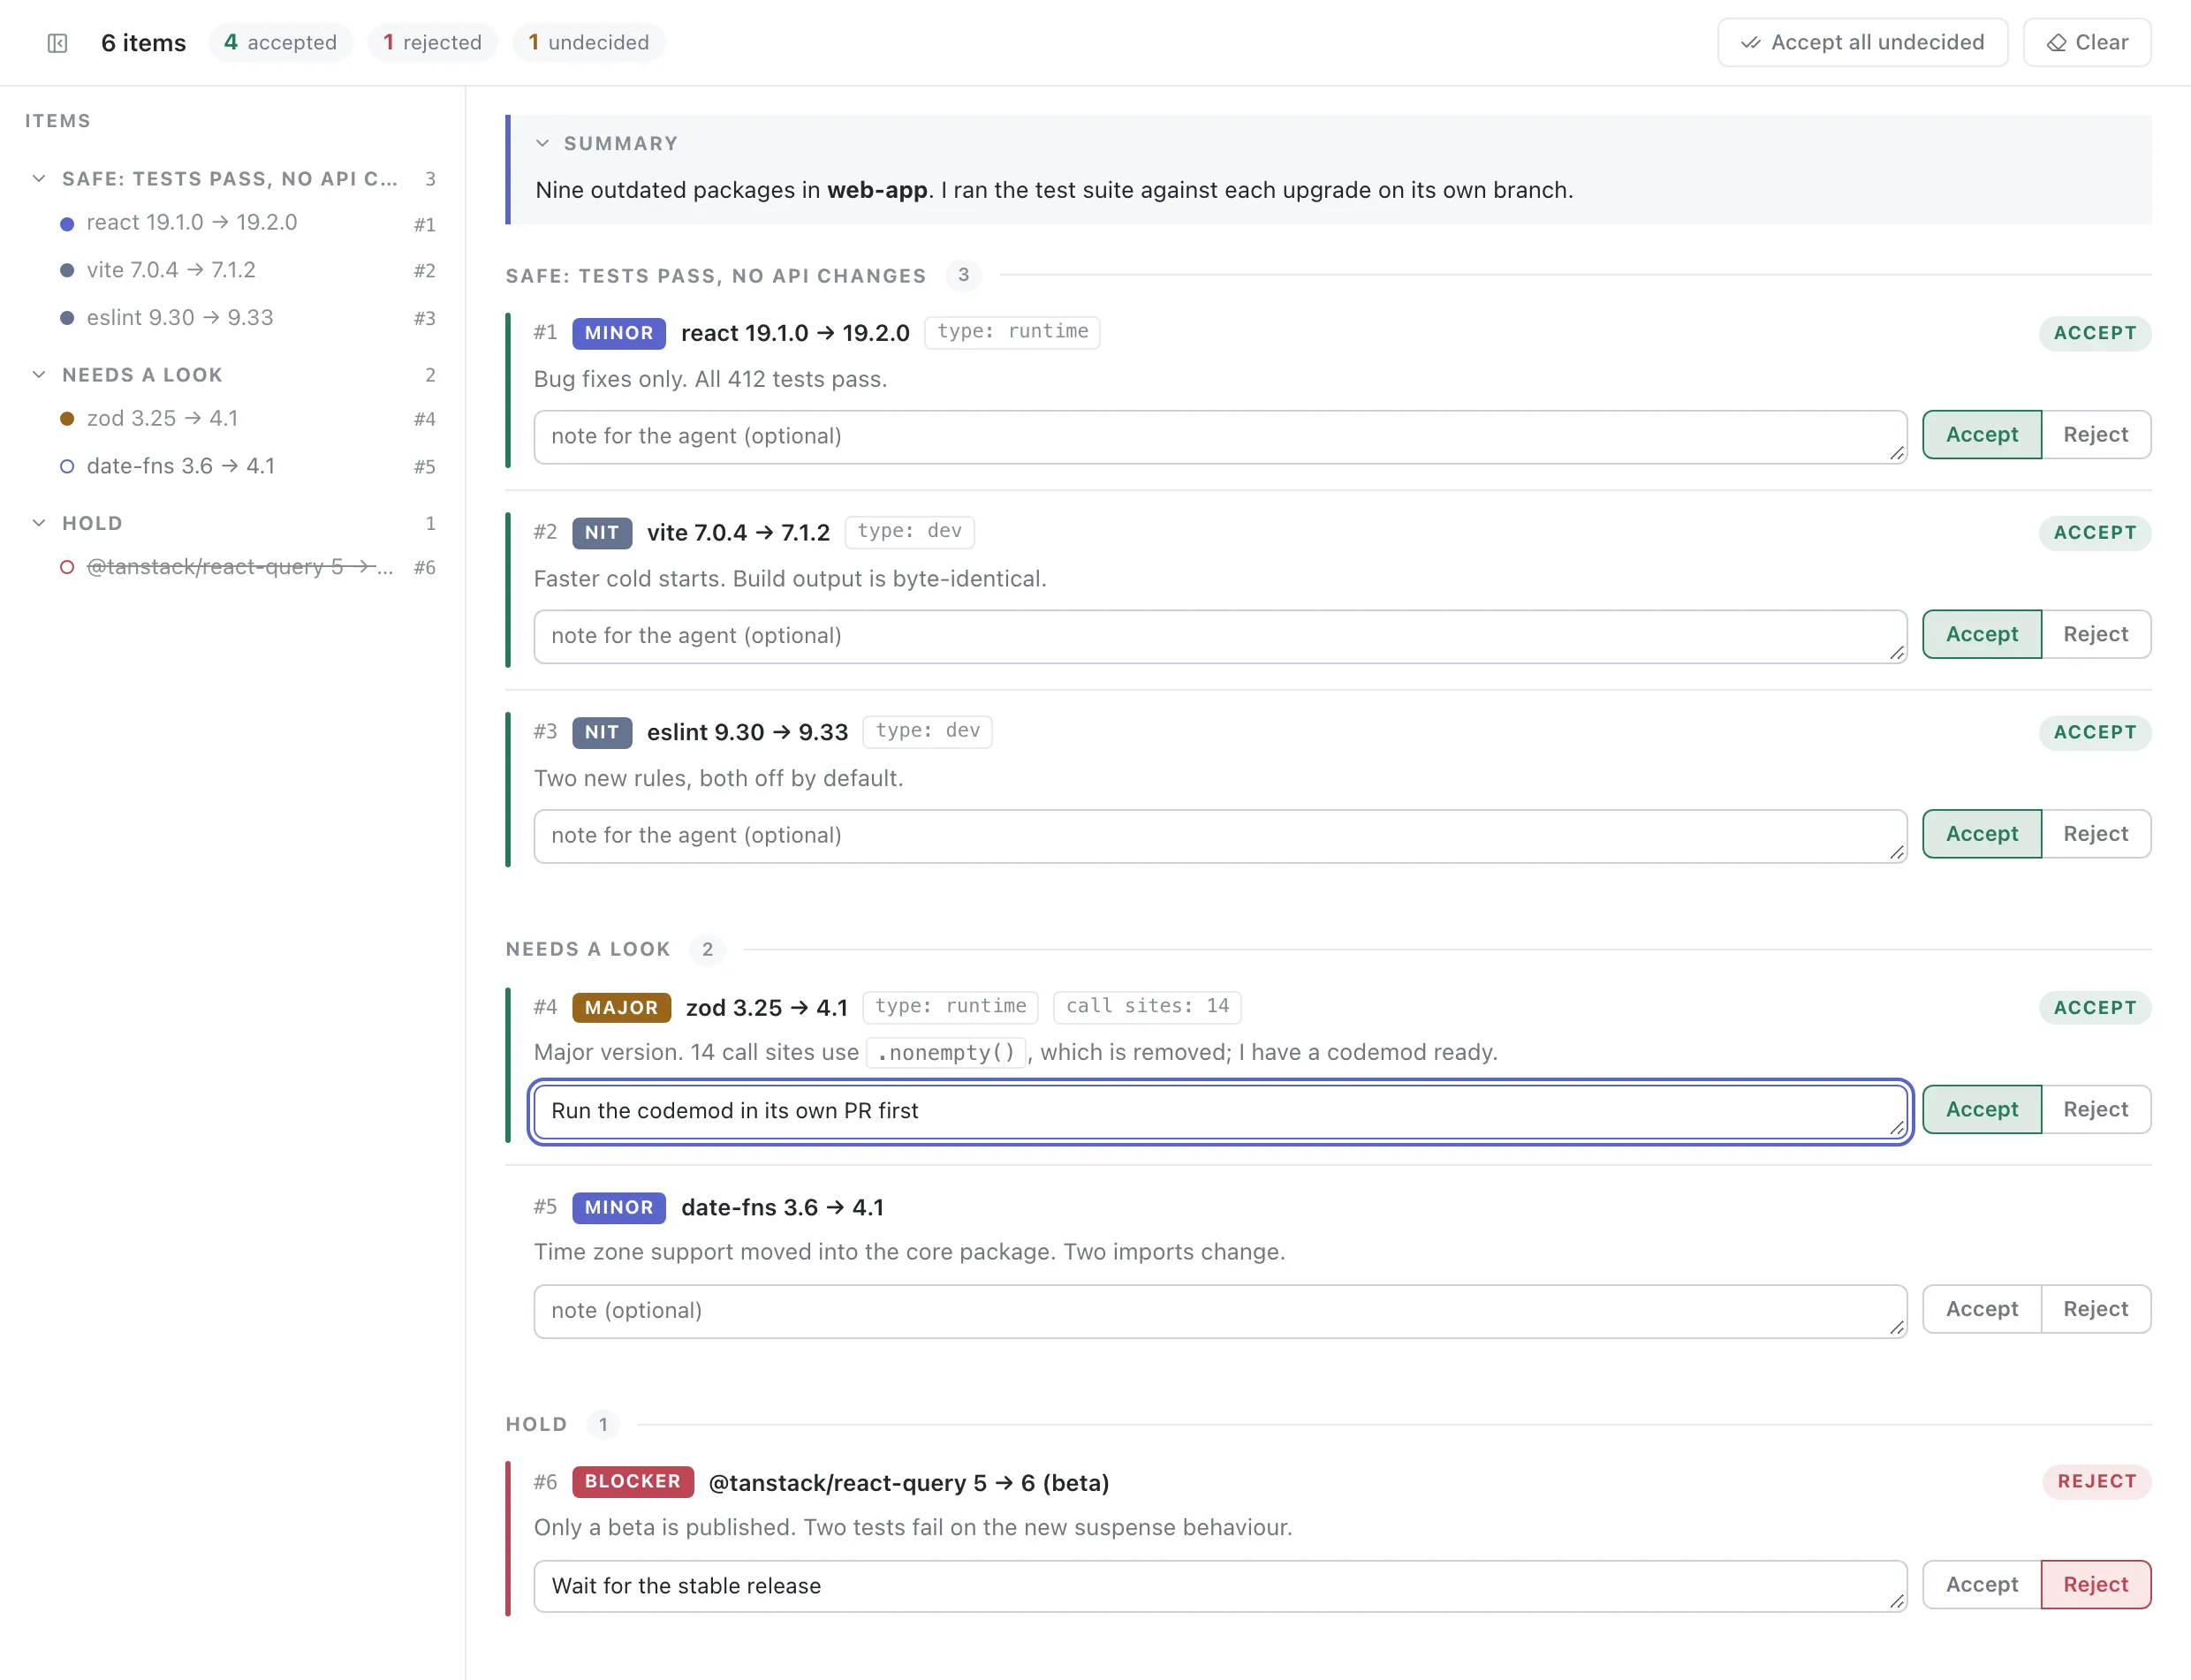Click the 1 undecided filter pill
The image size is (2191, 1680).
point(588,43)
